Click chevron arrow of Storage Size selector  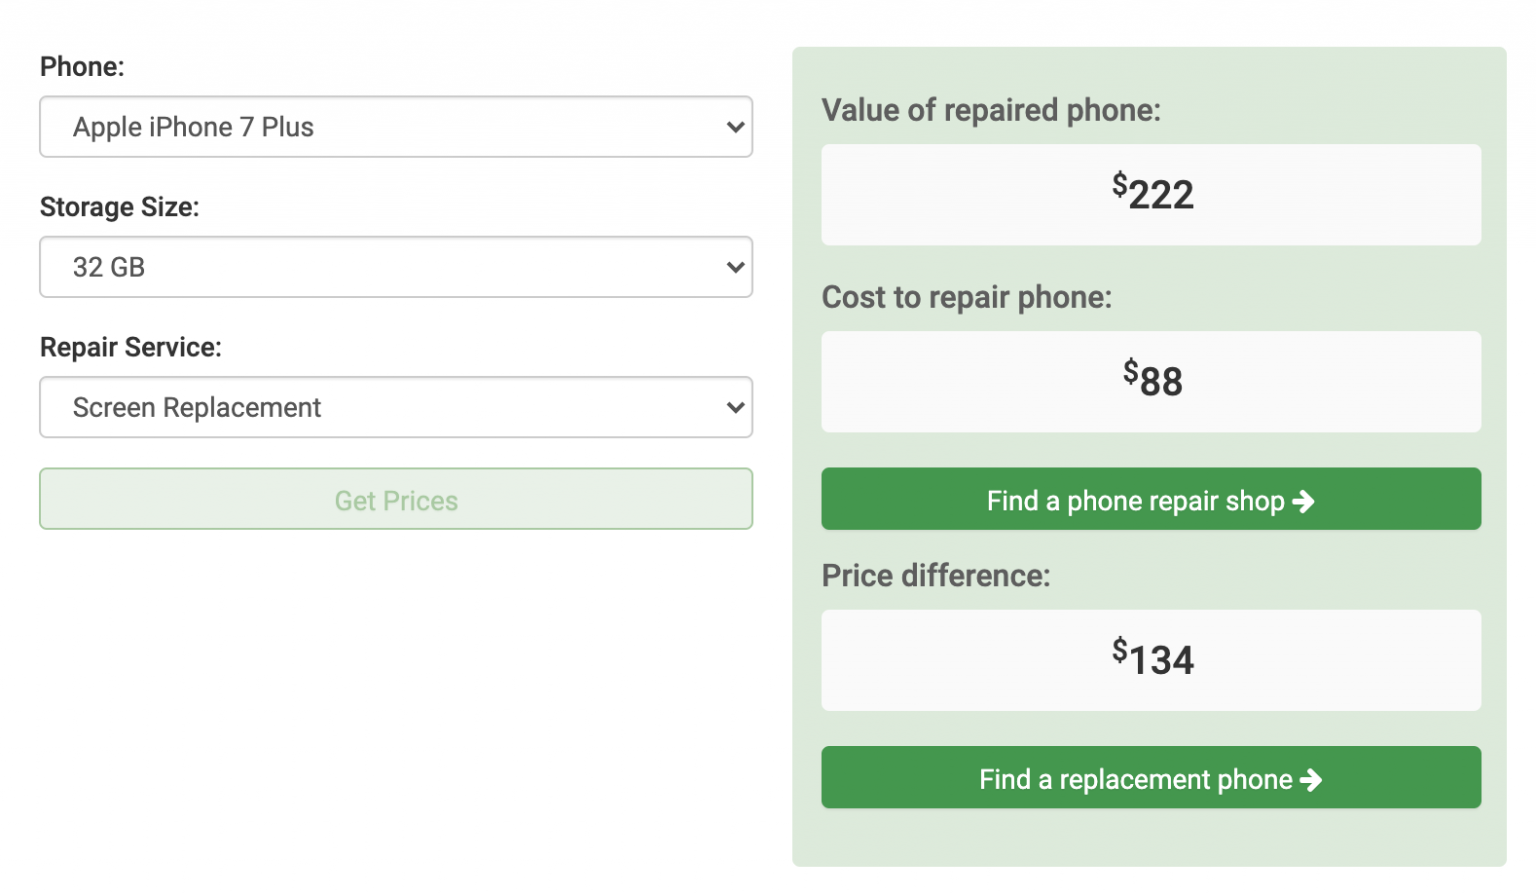point(735,267)
